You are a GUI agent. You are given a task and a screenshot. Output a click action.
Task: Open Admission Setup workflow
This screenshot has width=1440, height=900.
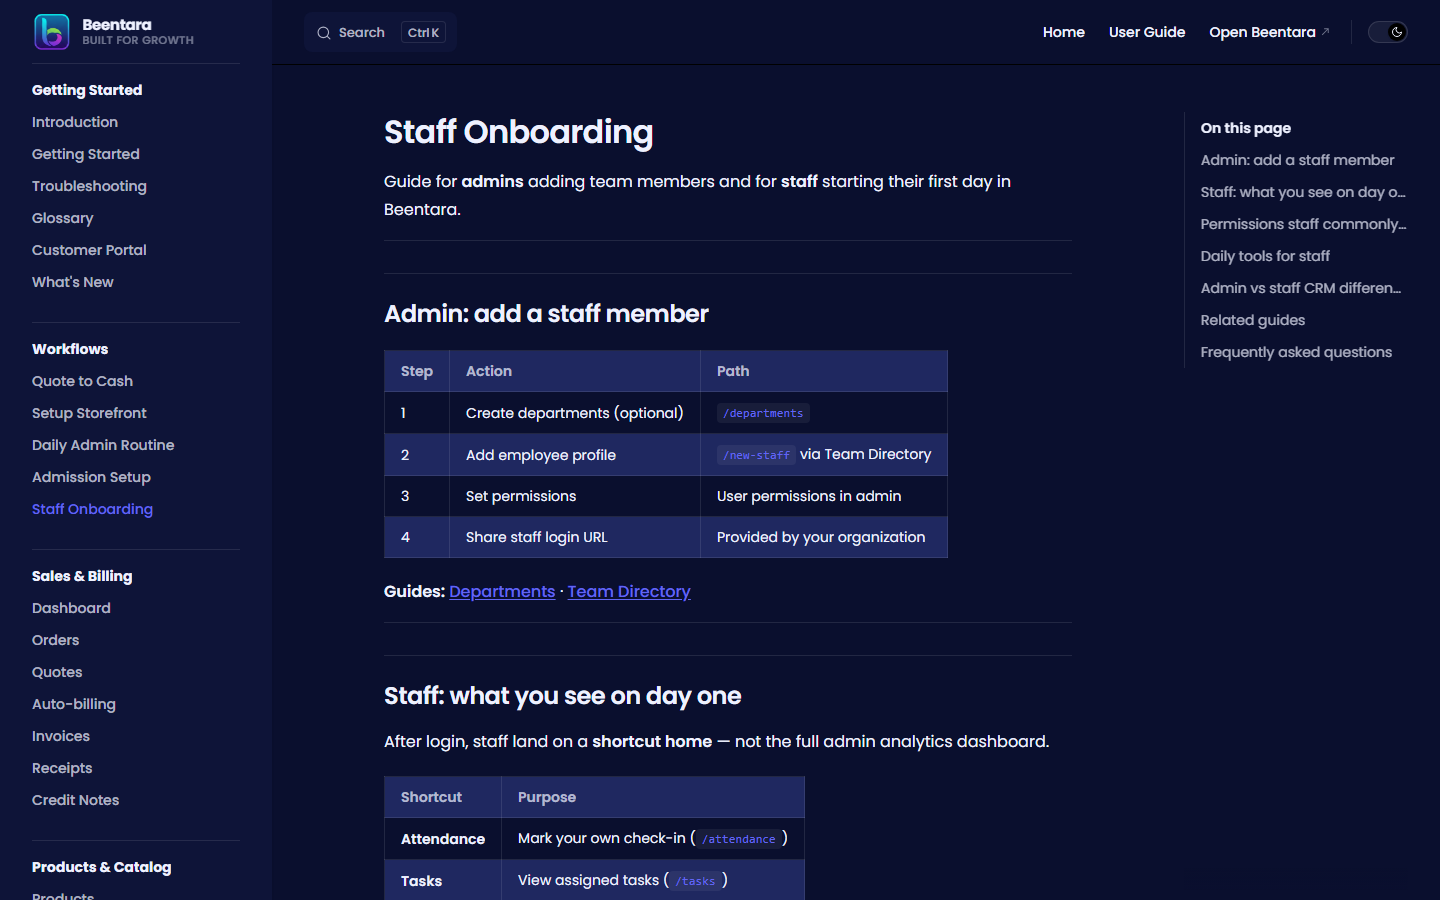coord(91,477)
